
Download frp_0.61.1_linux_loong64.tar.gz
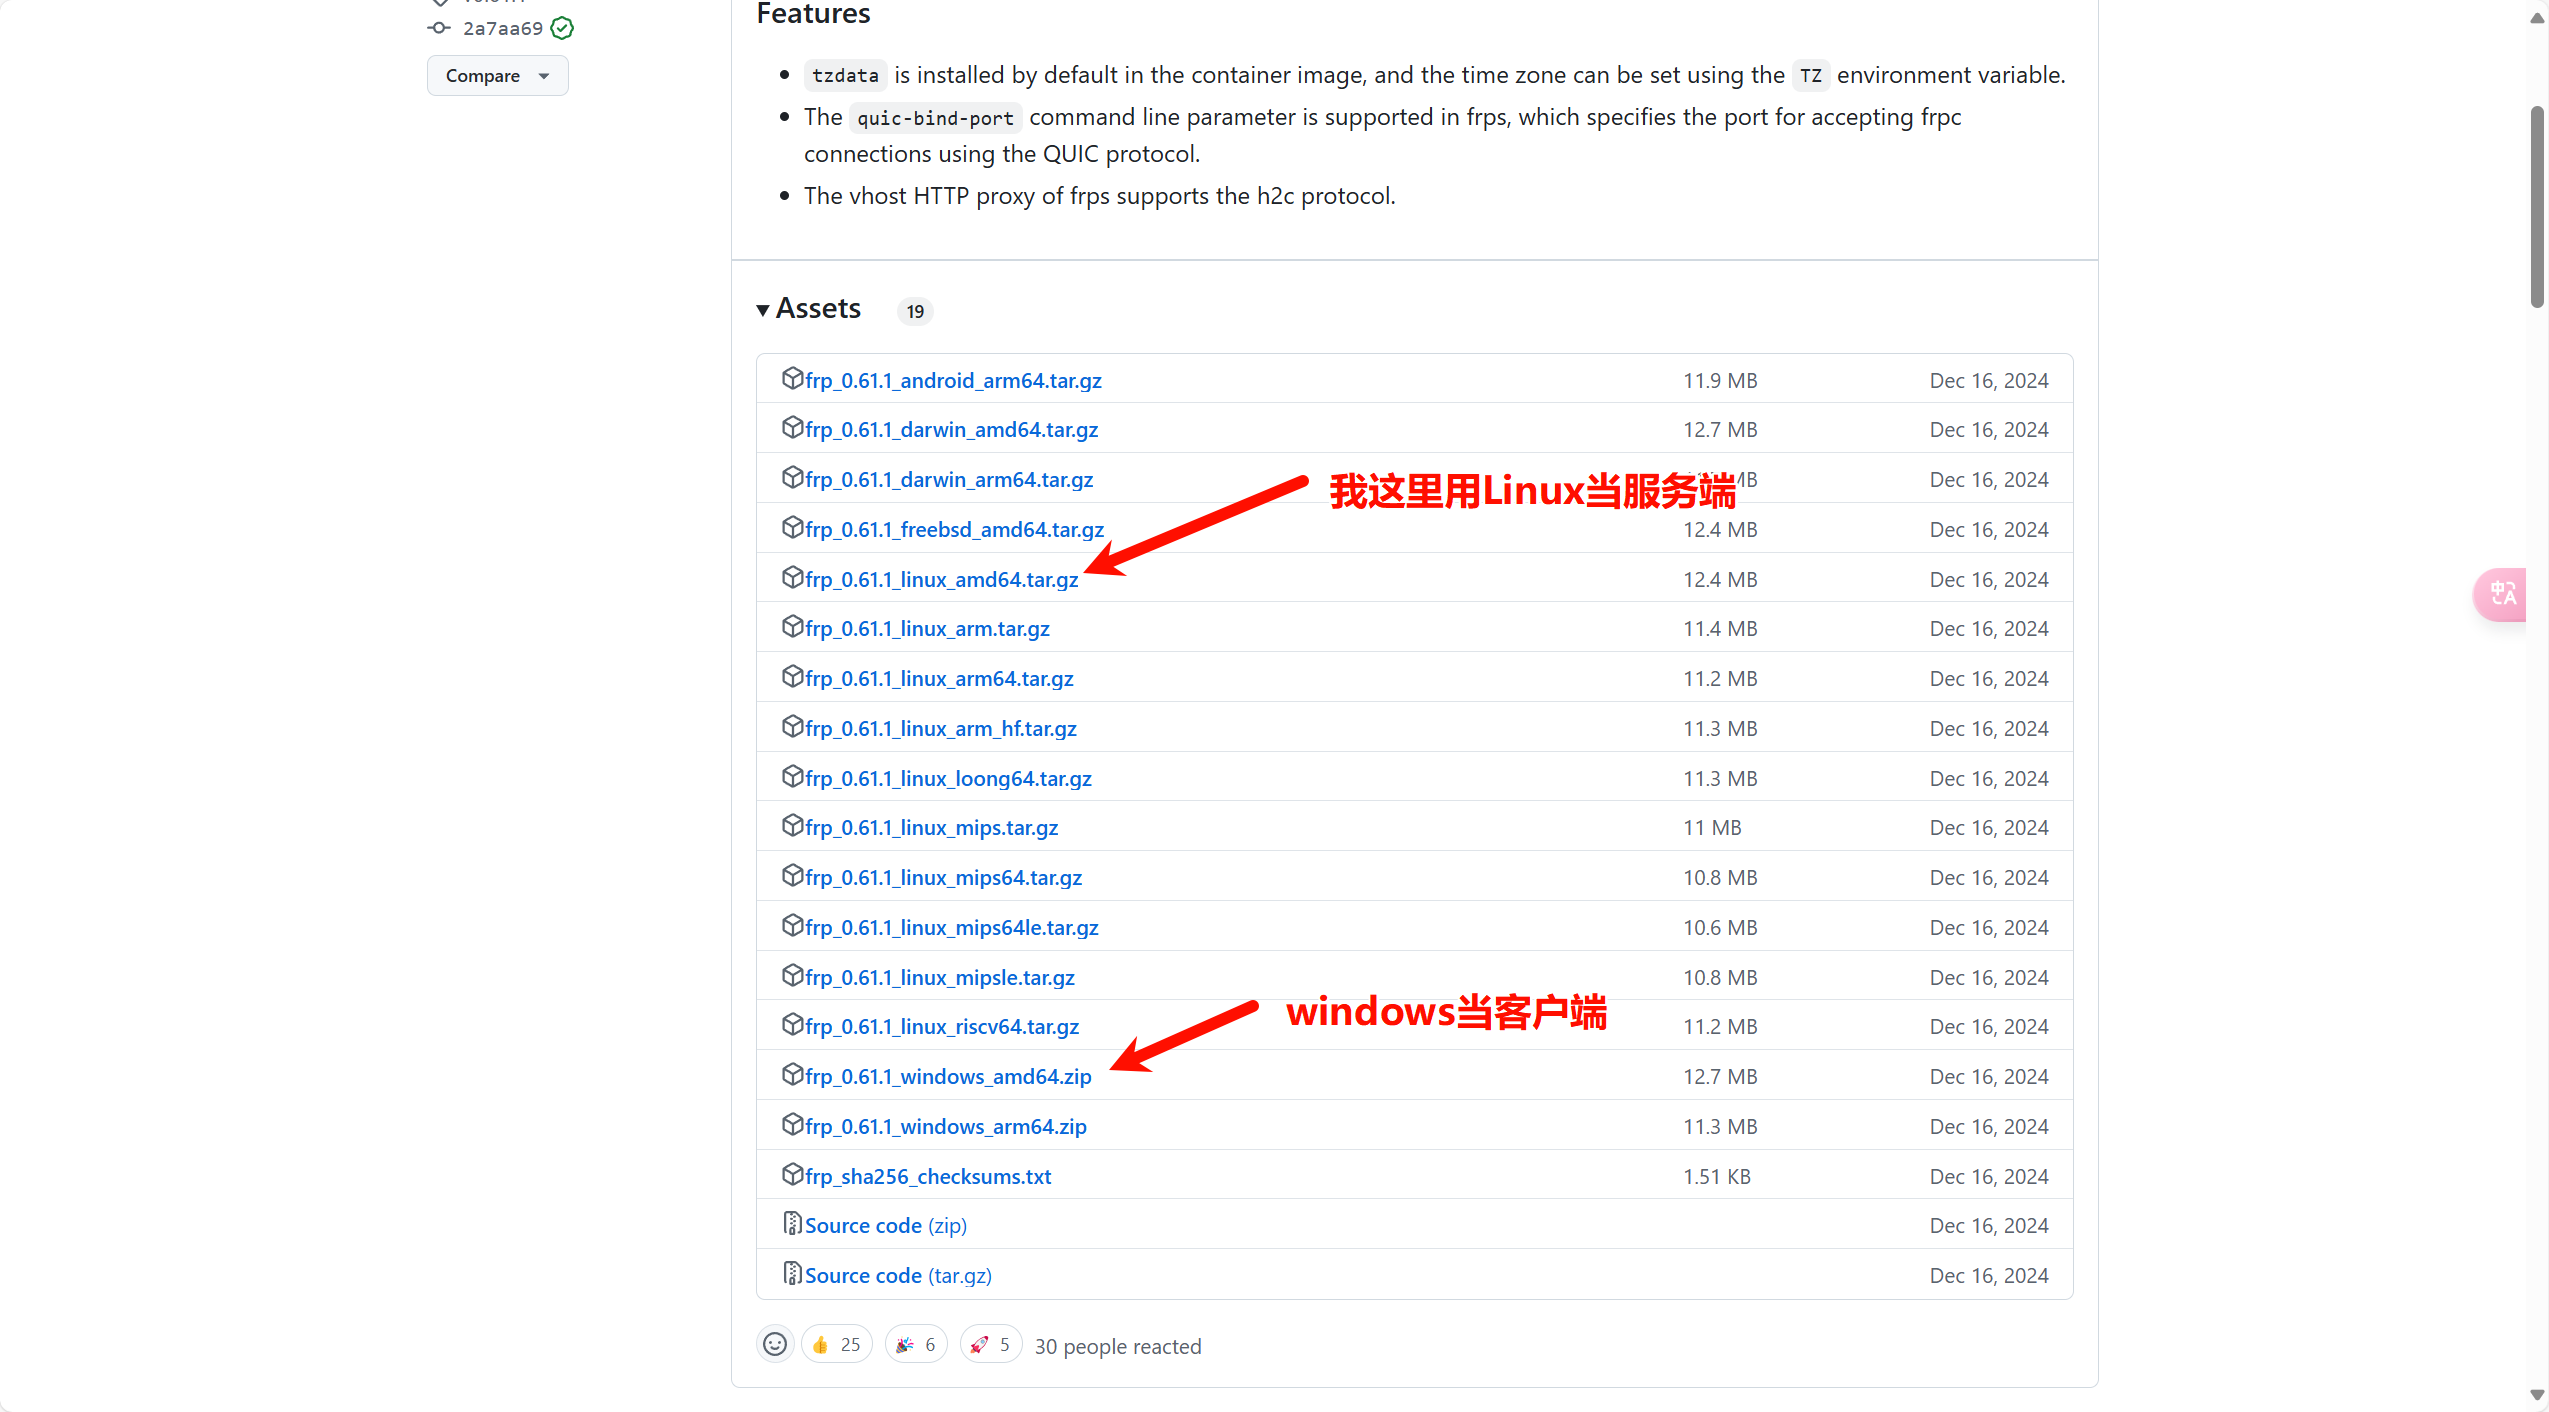[948, 778]
